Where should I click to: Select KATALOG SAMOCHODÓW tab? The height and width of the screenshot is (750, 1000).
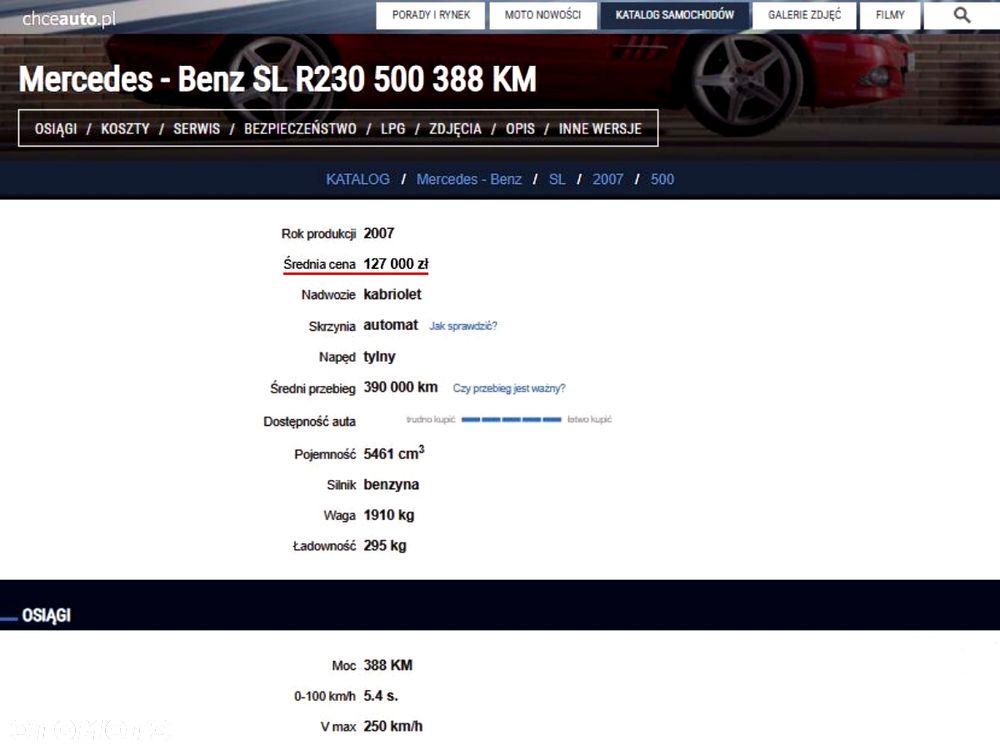pos(674,15)
